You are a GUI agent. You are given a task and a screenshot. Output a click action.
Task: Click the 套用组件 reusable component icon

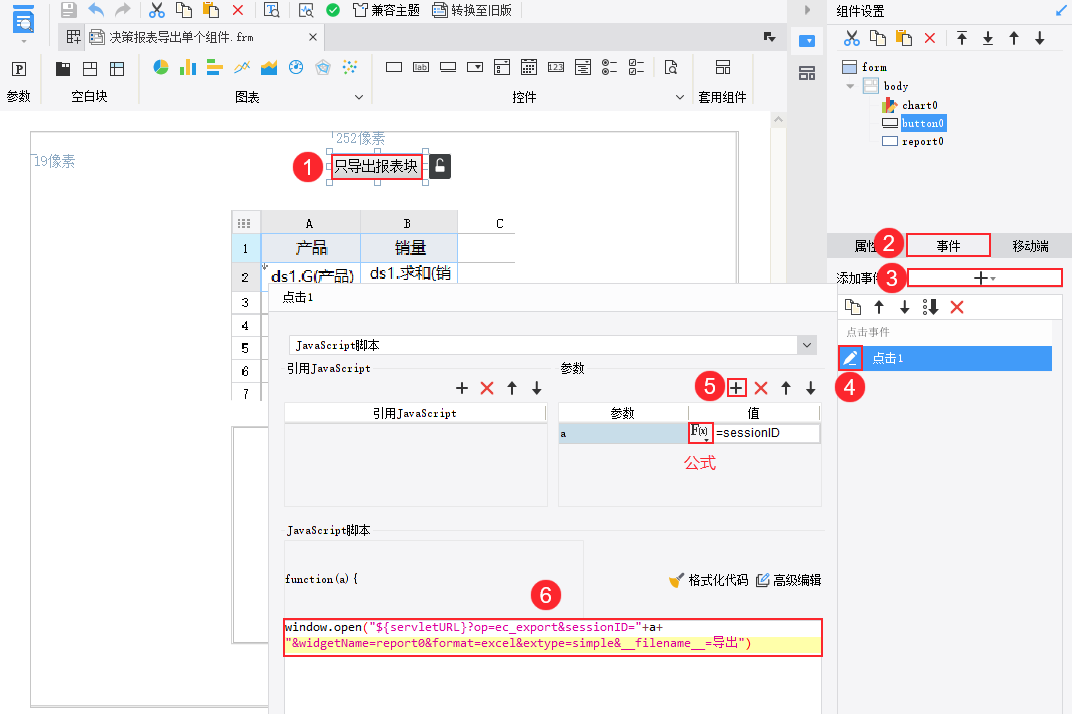[x=723, y=67]
